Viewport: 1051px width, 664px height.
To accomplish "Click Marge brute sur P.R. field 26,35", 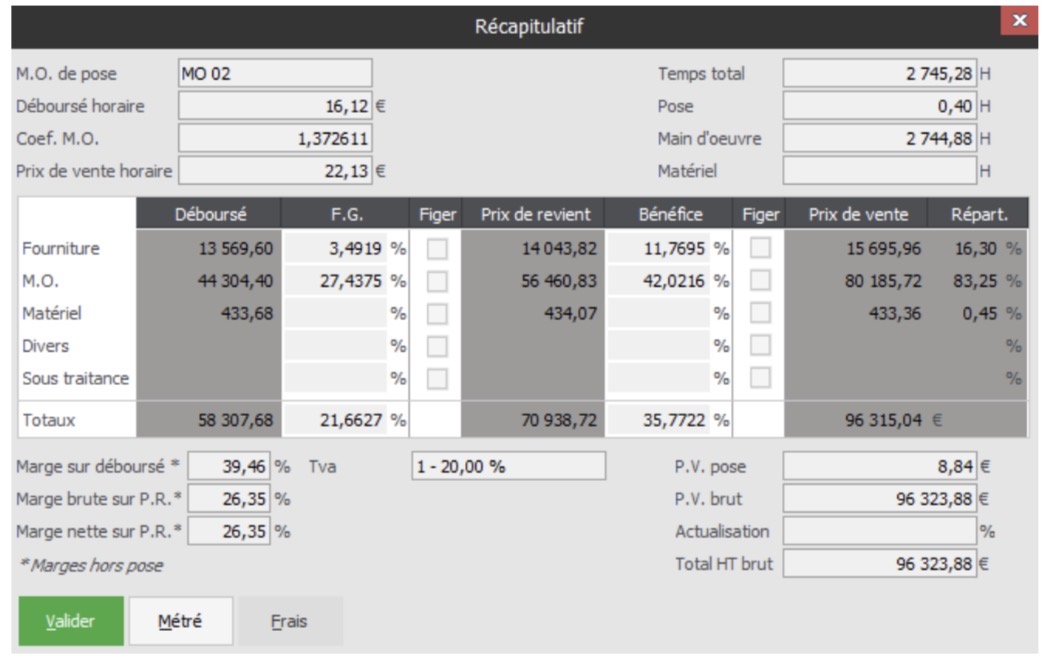I will [x=229, y=499].
